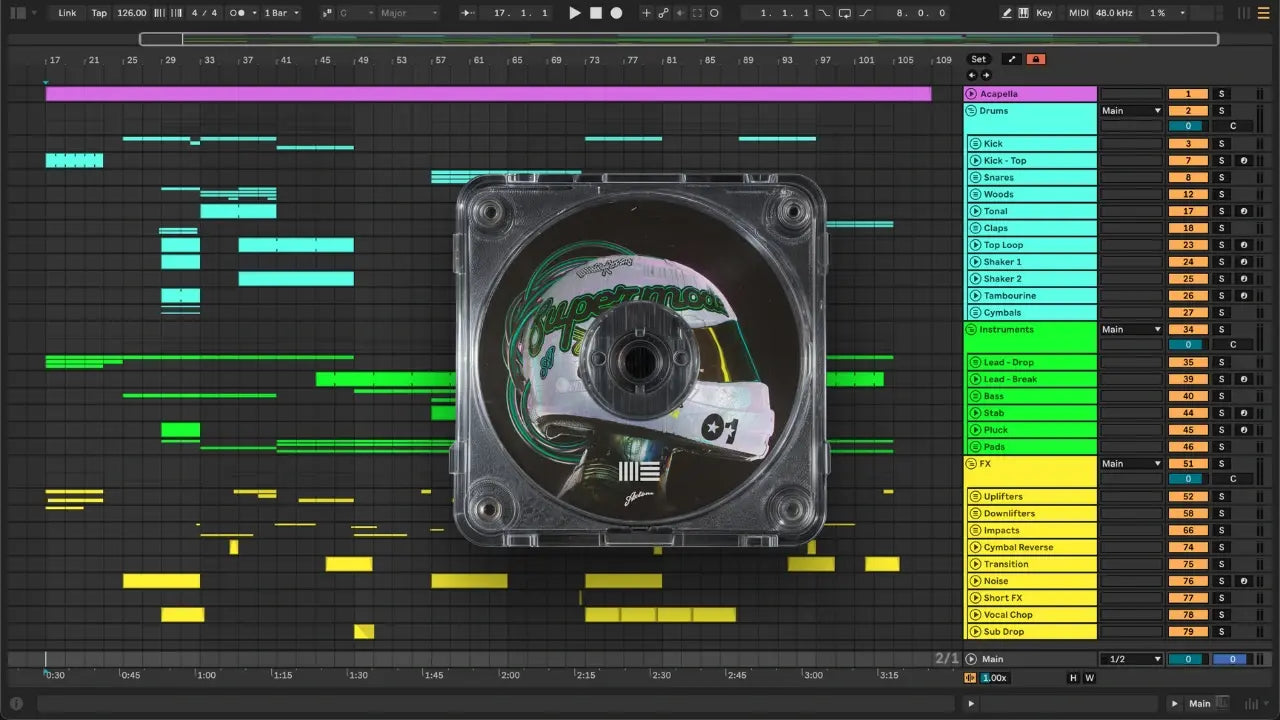Viewport: 1280px width, 720px height.
Task: Solo the Acapella track
Action: pyautogui.click(x=1220, y=94)
